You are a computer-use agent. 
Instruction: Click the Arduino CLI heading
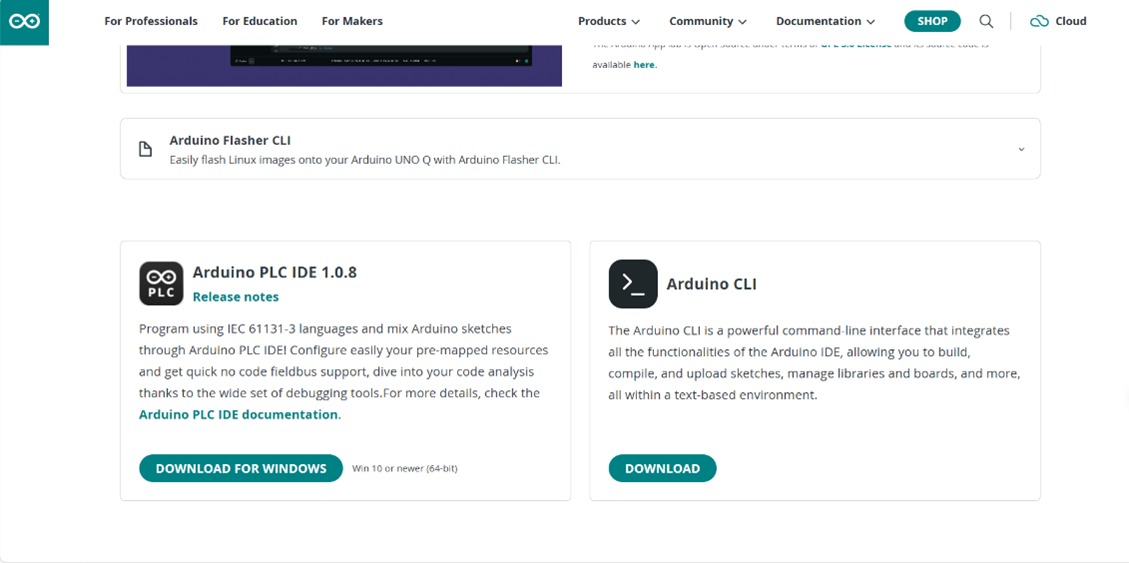(x=711, y=284)
